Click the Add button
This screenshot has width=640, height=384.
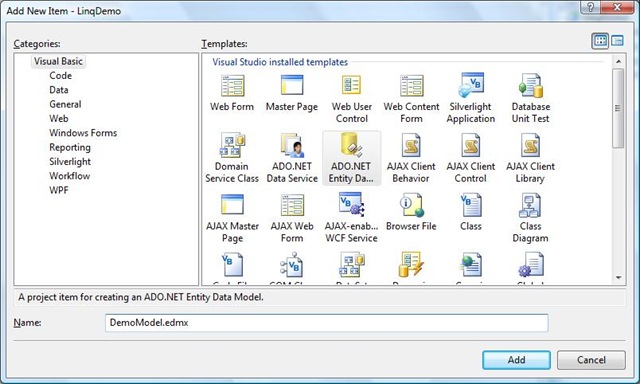[516, 360]
